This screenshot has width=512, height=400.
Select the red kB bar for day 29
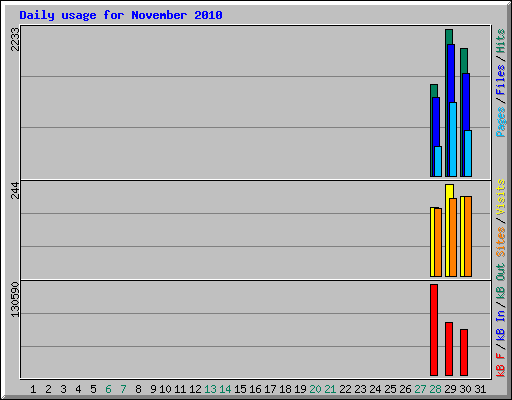pyautogui.click(x=449, y=349)
